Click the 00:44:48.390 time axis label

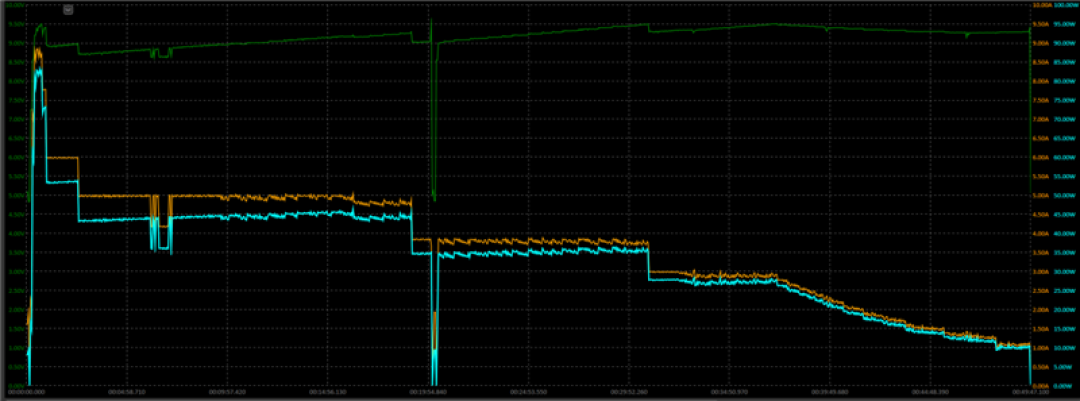pyautogui.click(x=931, y=391)
